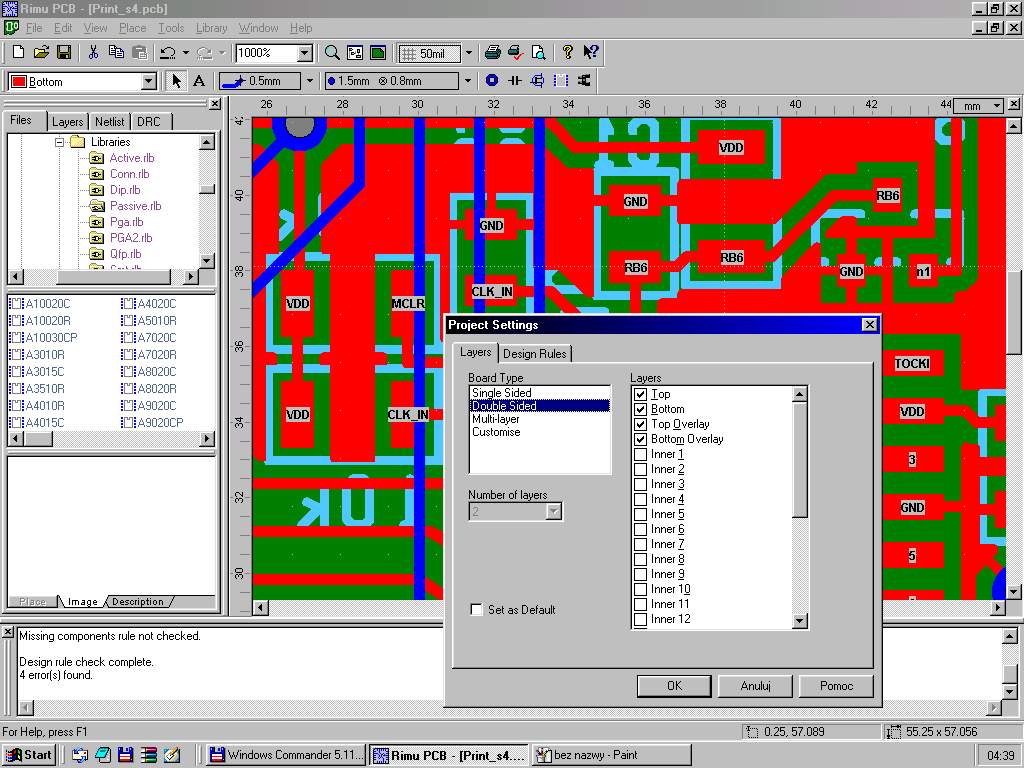Save the board using the floppy disk icon
This screenshot has width=1024, height=768.
[64, 53]
